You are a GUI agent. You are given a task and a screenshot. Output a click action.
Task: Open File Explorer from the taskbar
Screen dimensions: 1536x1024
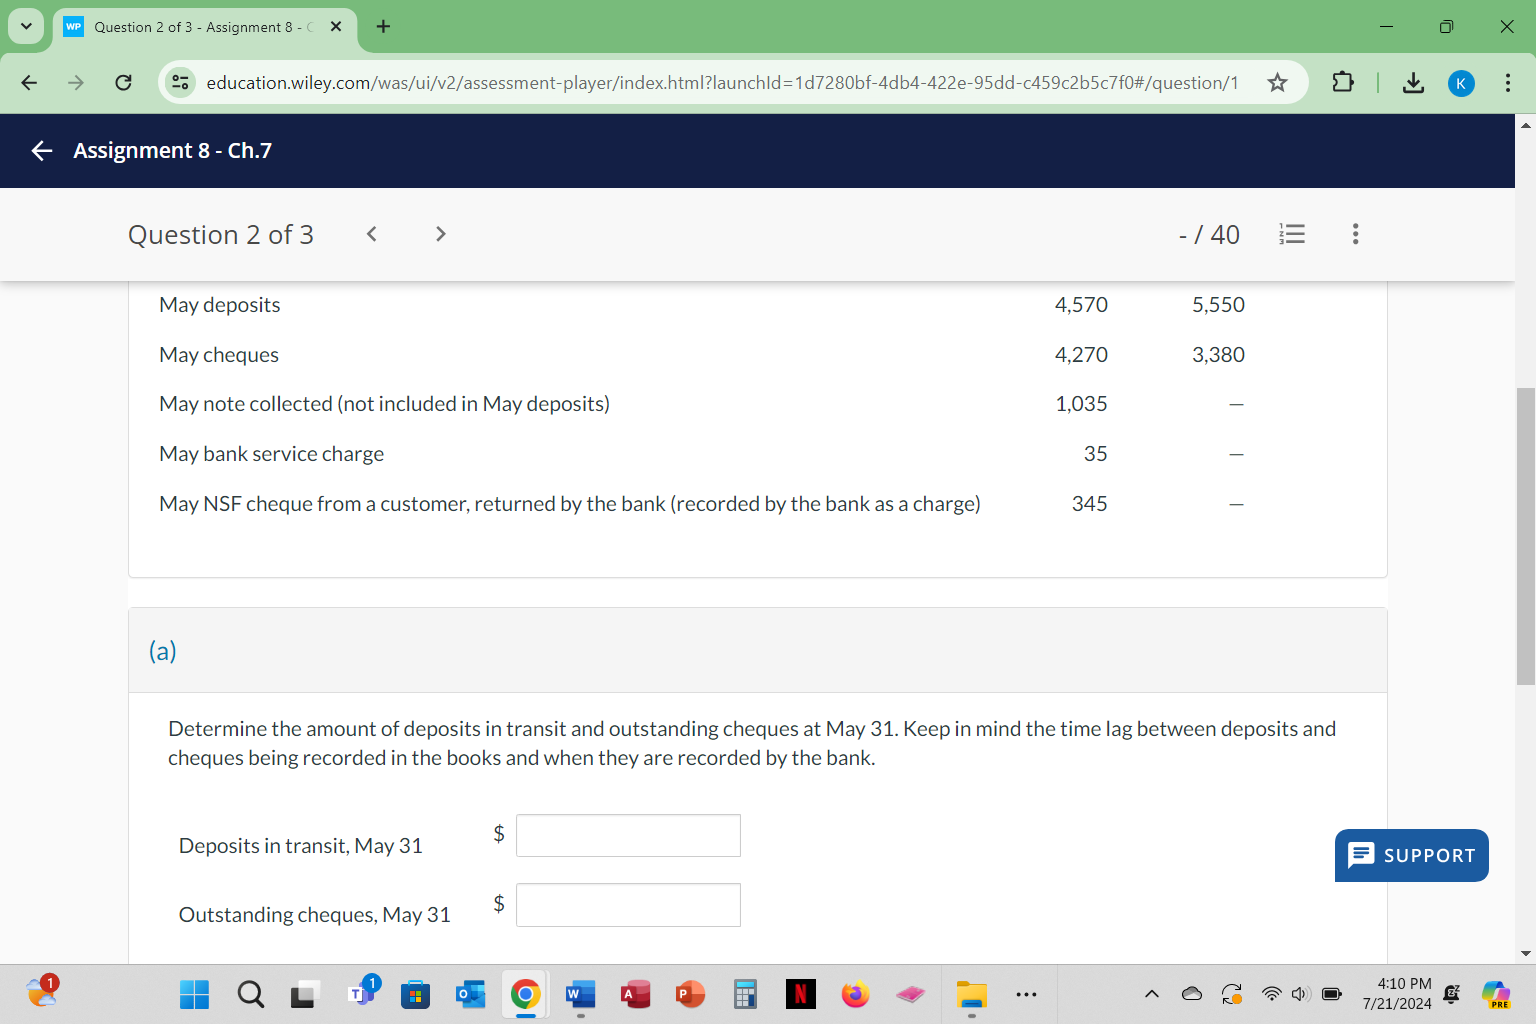(971, 994)
